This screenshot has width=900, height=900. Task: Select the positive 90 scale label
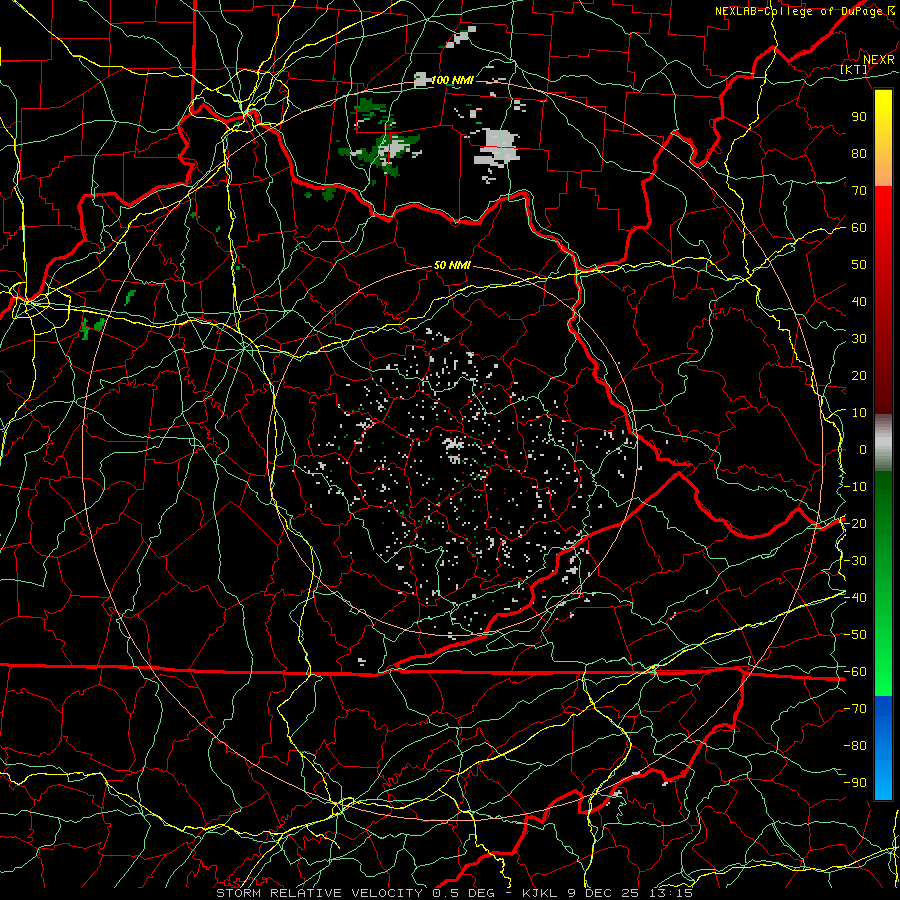tap(859, 117)
